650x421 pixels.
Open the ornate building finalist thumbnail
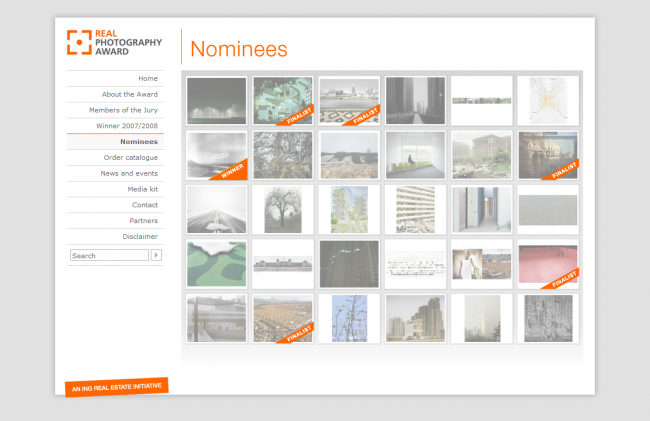click(548, 155)
